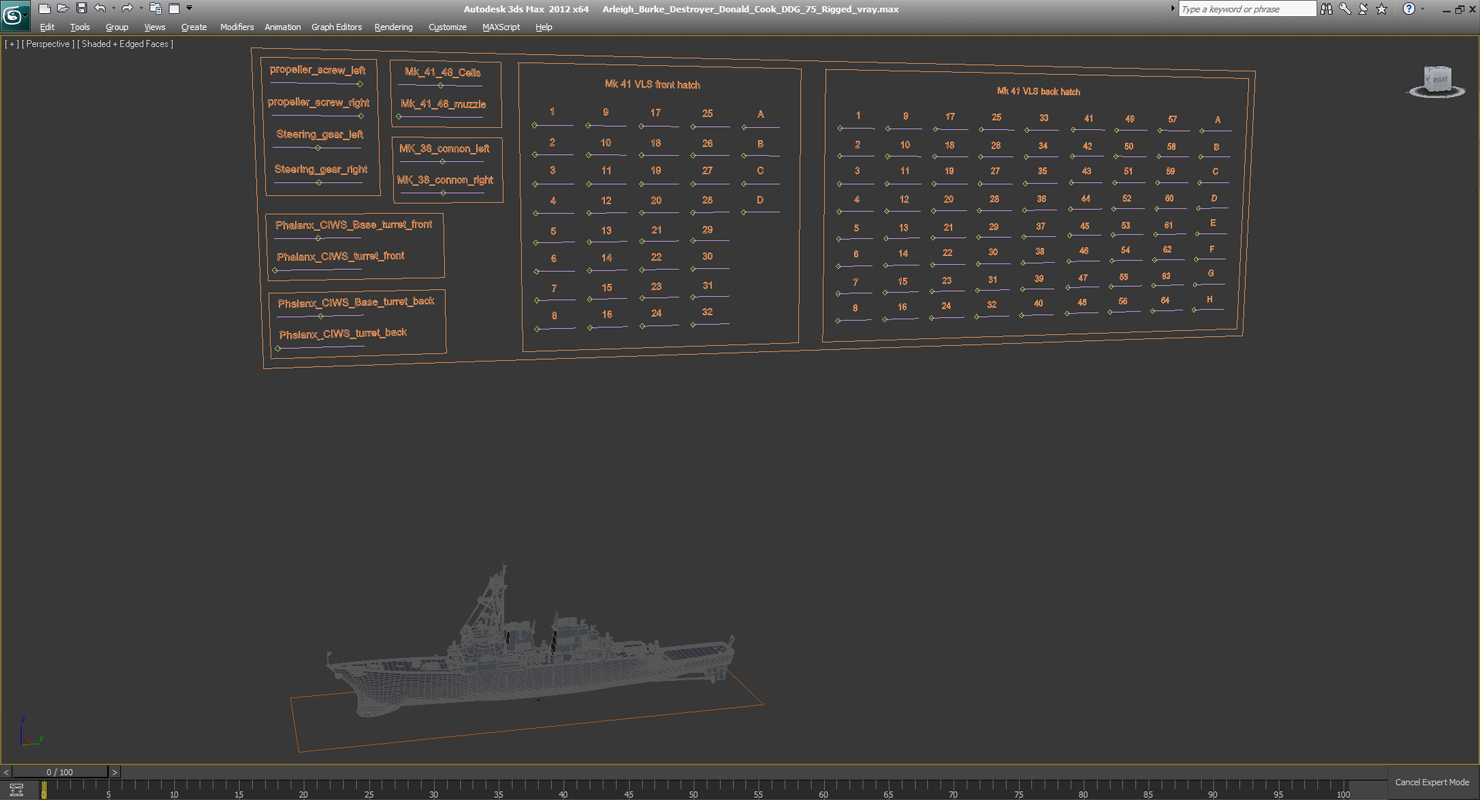This screenshot has width=1480, height=800.
Task: Click the ViewCube in the viewport corner
Action: [x=1437, y=81]
